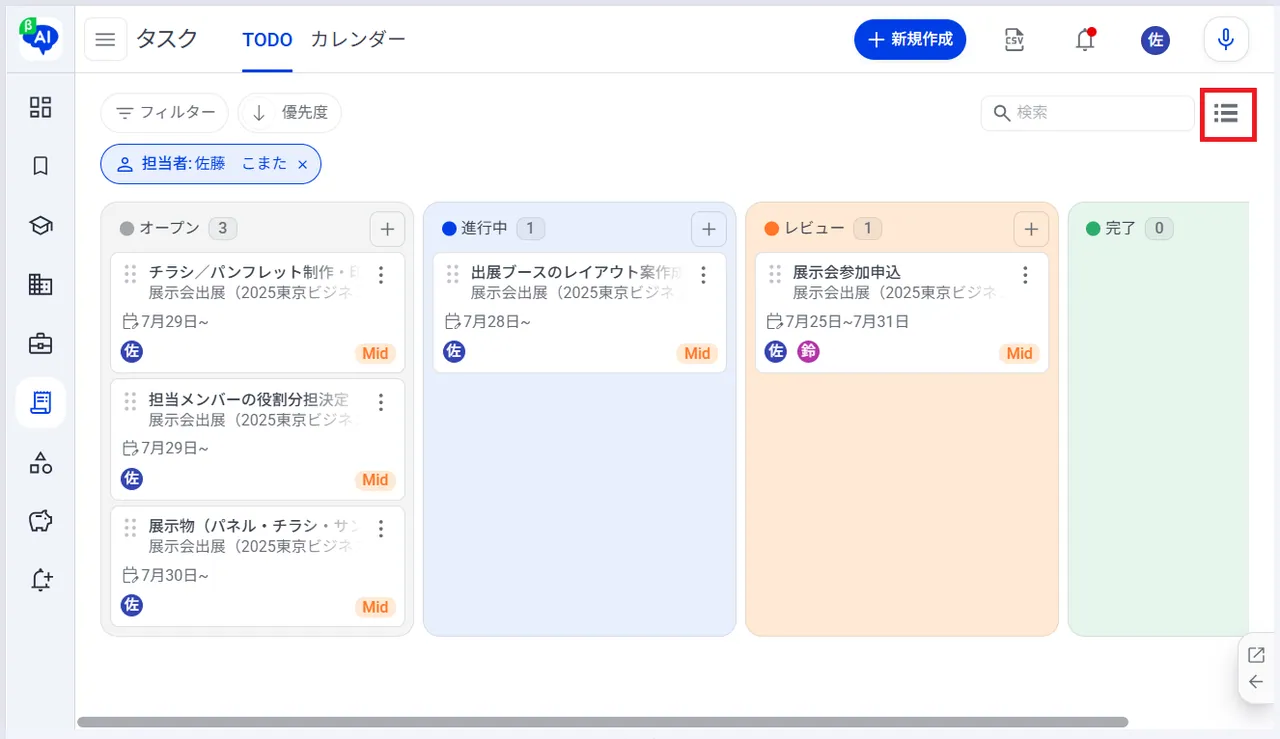This screenshot has height=739, width=1280.
Task: Click the horizontal scrollbar at bottom
Action: pos(603,722)
